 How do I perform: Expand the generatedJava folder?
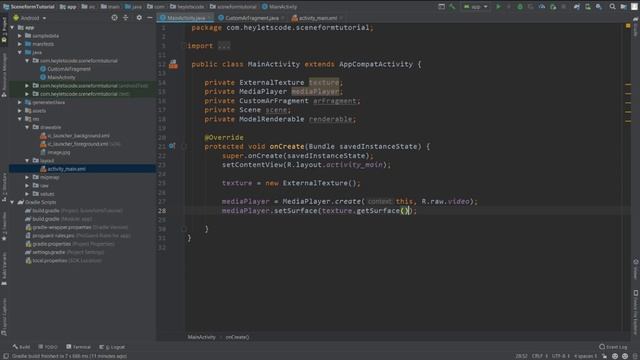(20, 102)
